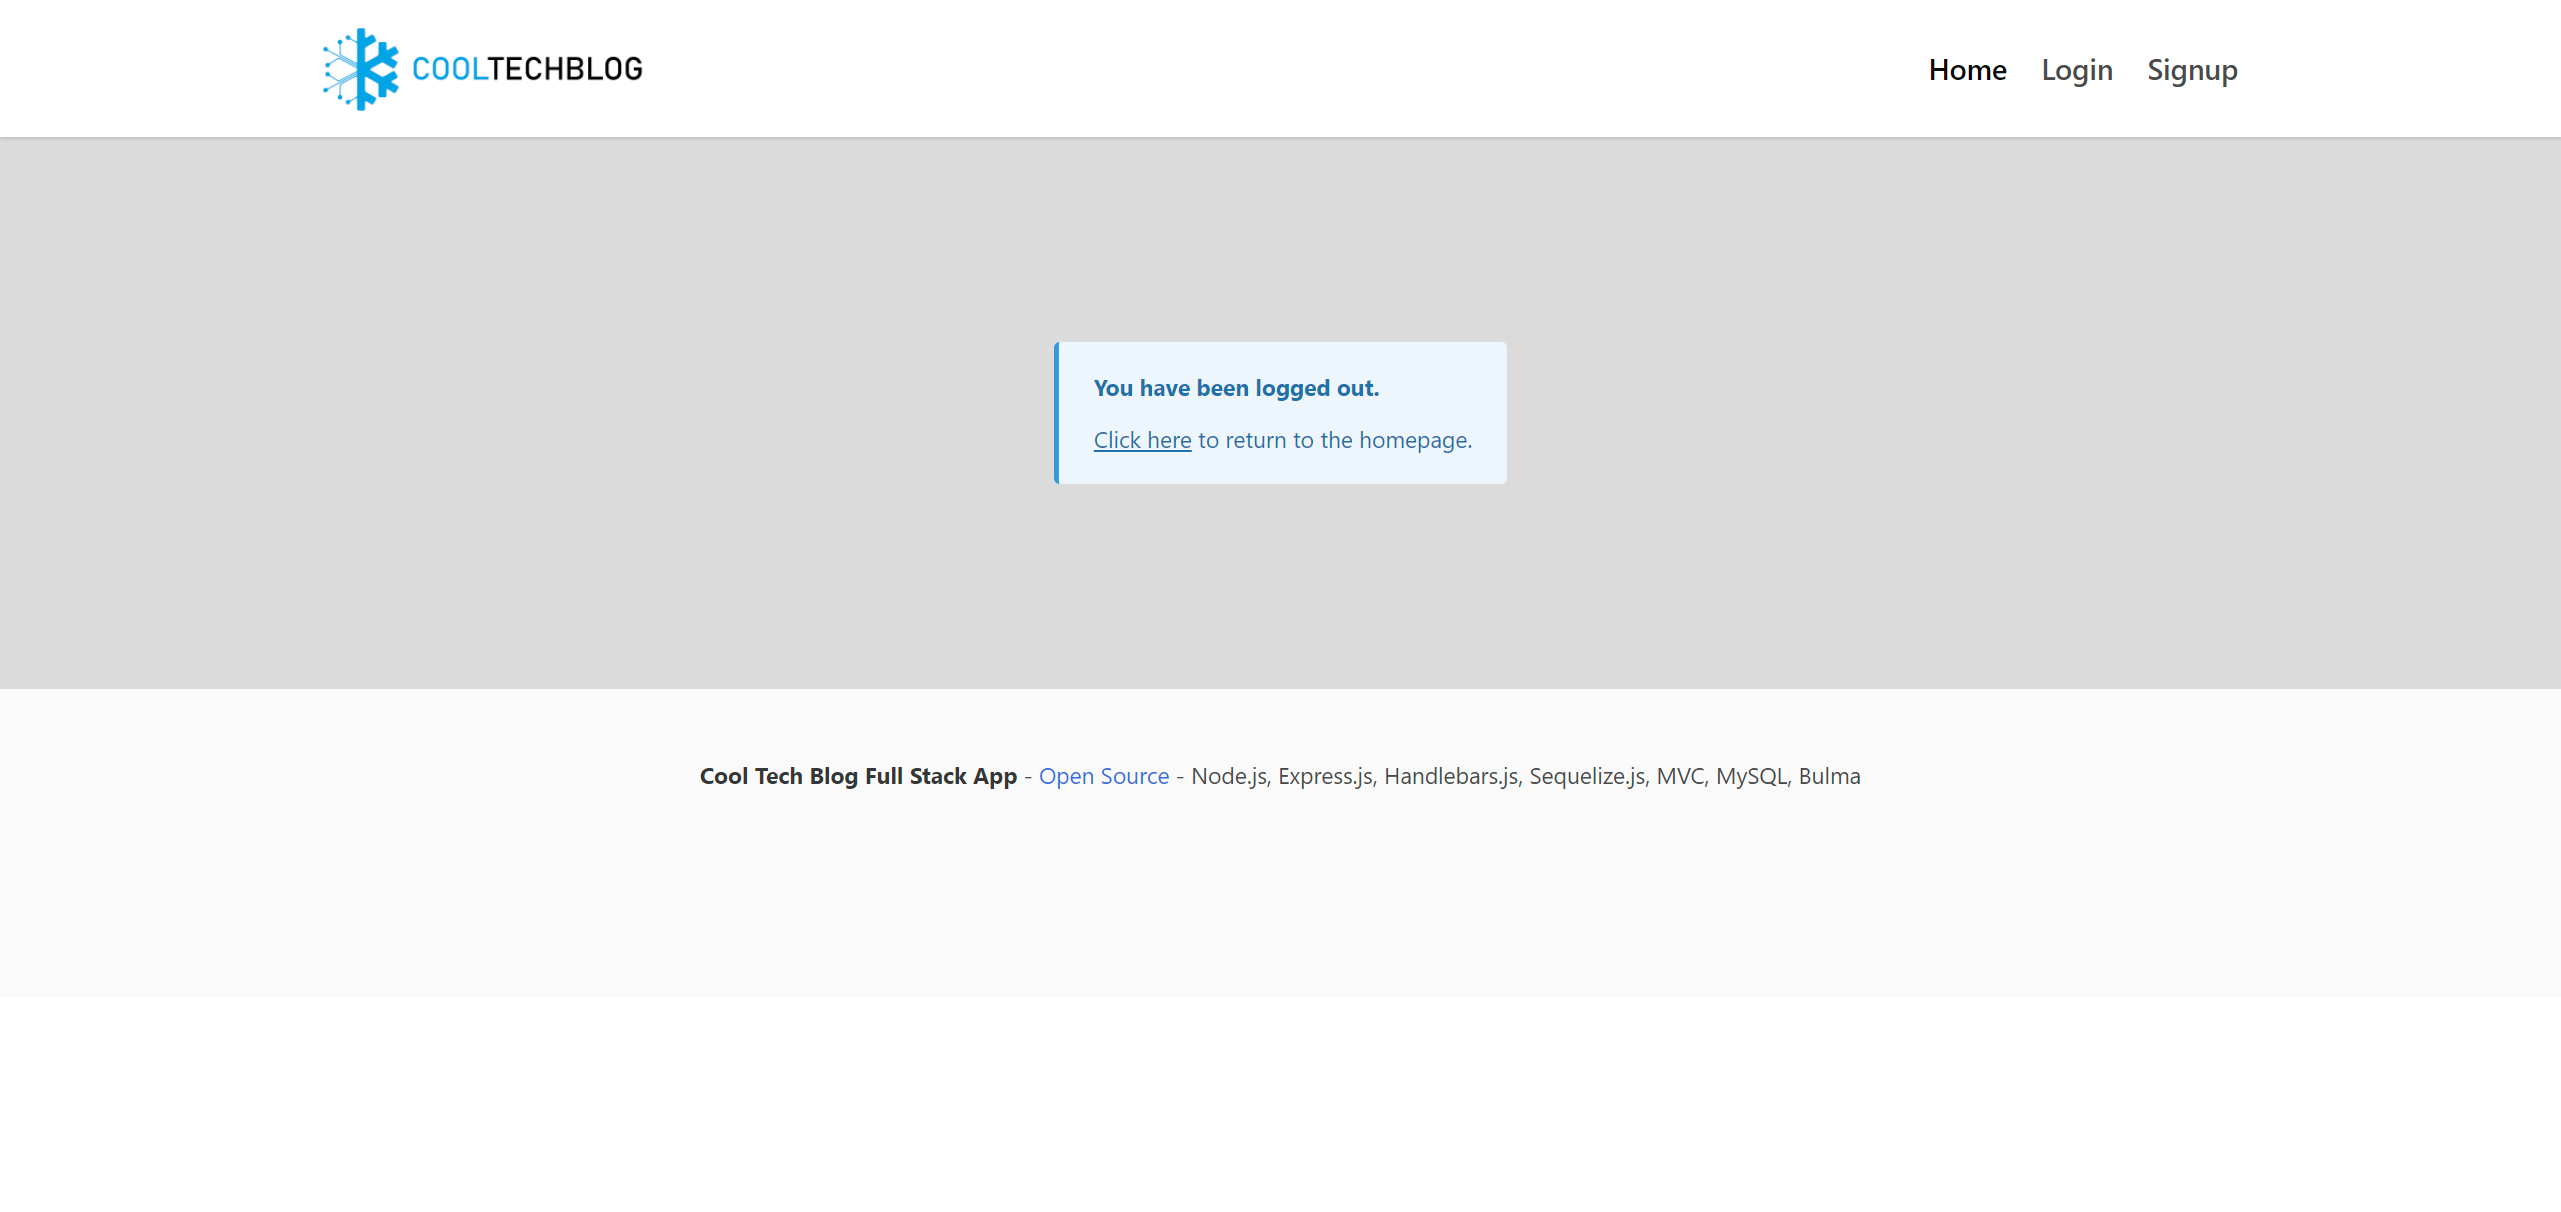
Task: Click the 'MySQL' word in footer
Action: [x=1752, y=776]
